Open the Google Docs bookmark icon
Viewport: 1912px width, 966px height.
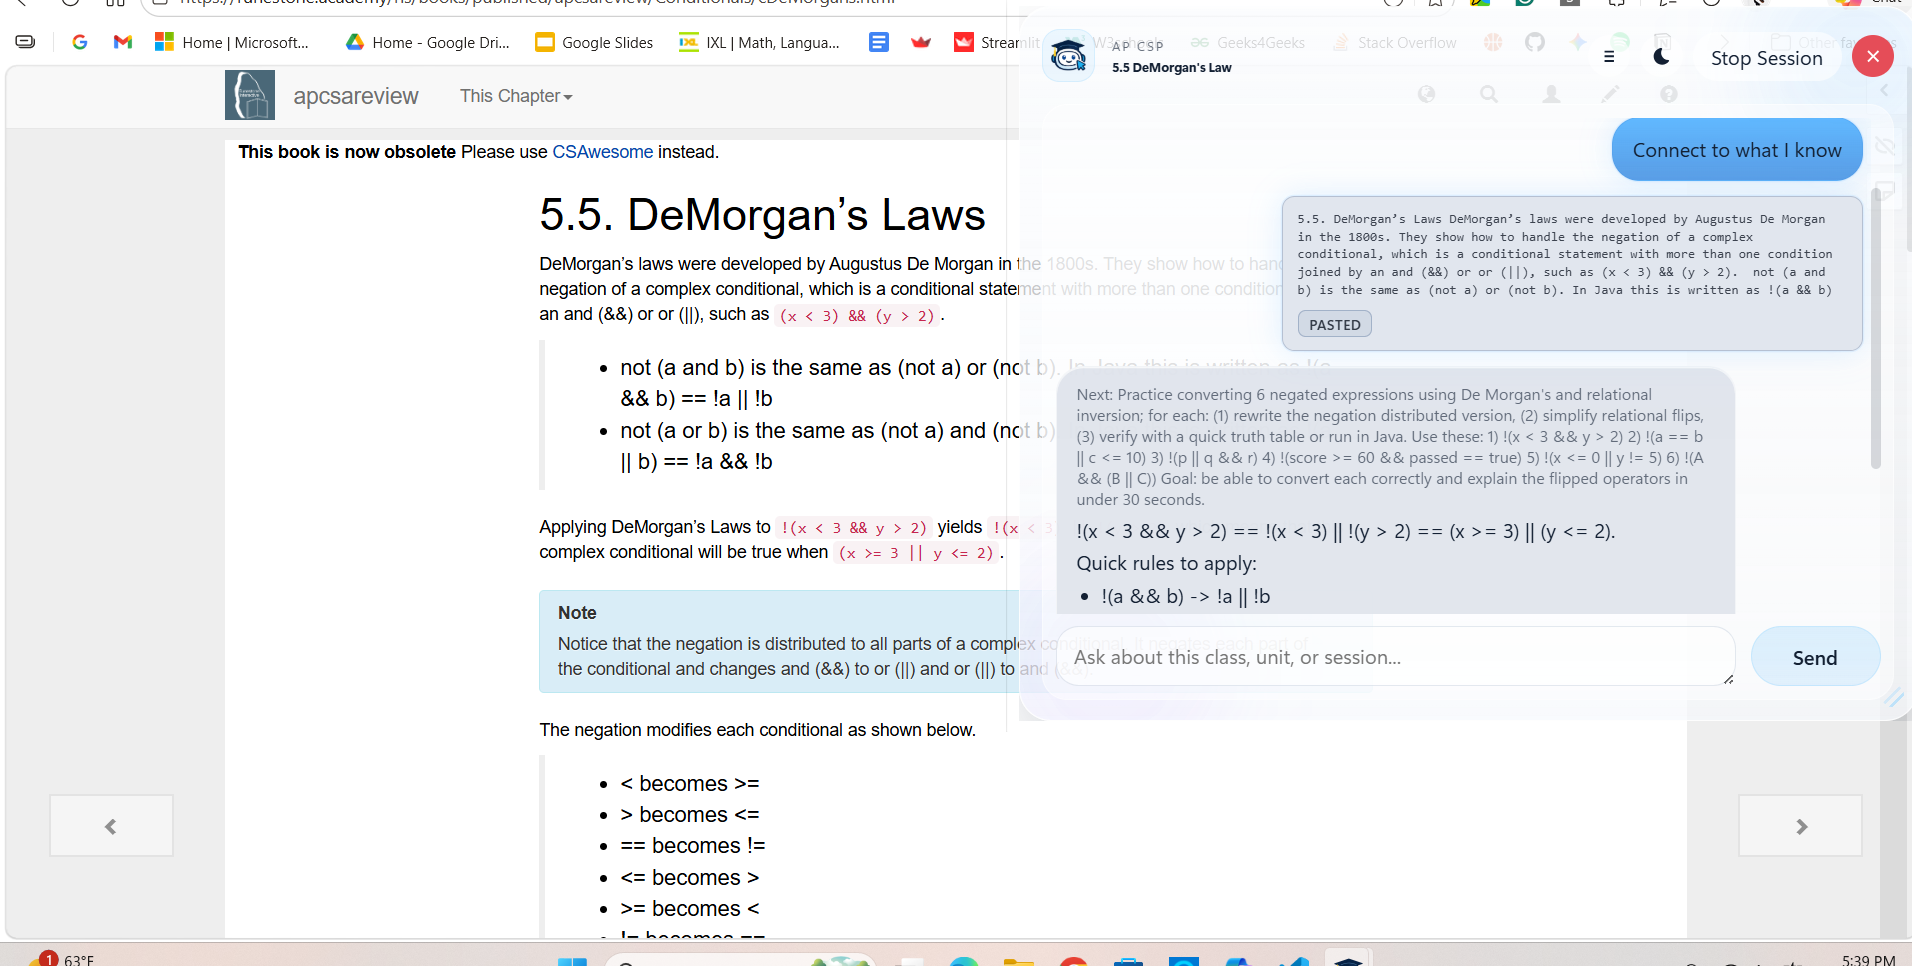click(879, 42)
